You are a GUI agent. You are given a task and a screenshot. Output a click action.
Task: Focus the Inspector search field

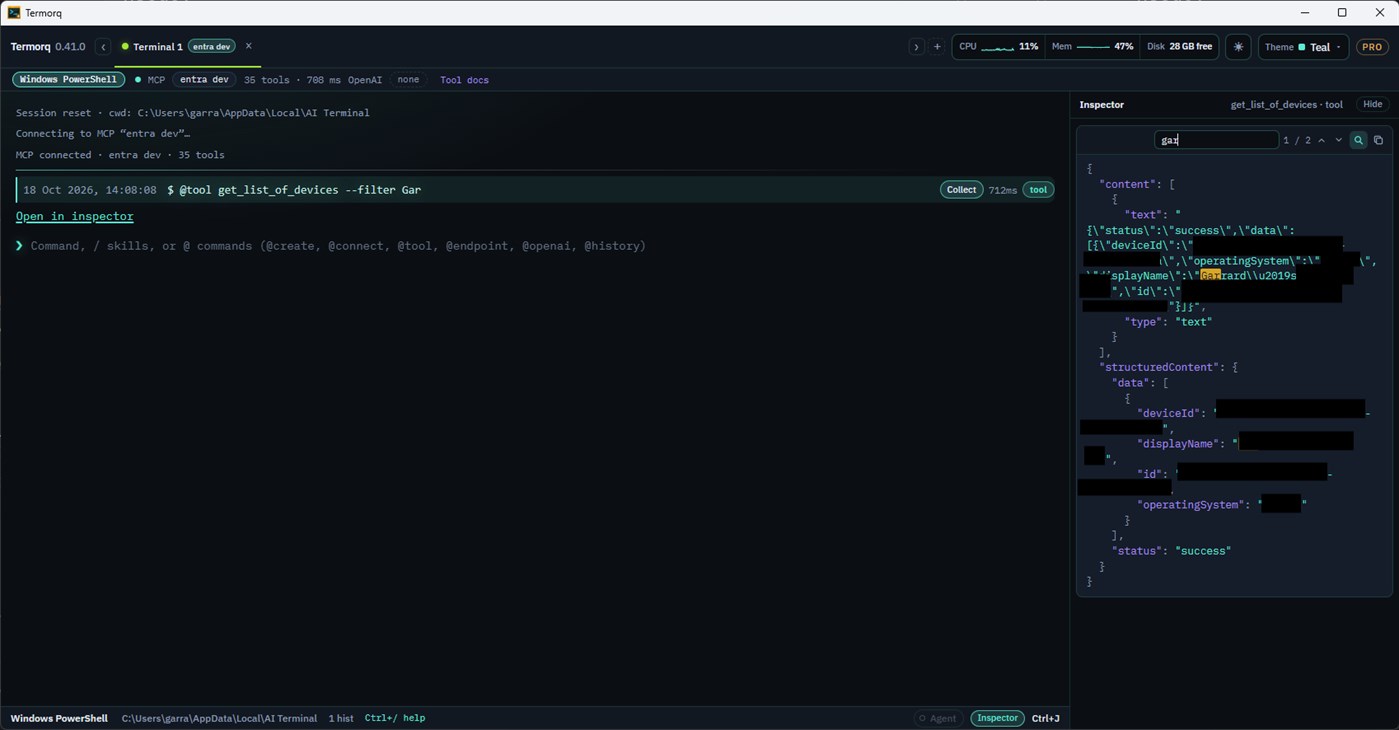pyautogui.click(x=1216, y=140)
